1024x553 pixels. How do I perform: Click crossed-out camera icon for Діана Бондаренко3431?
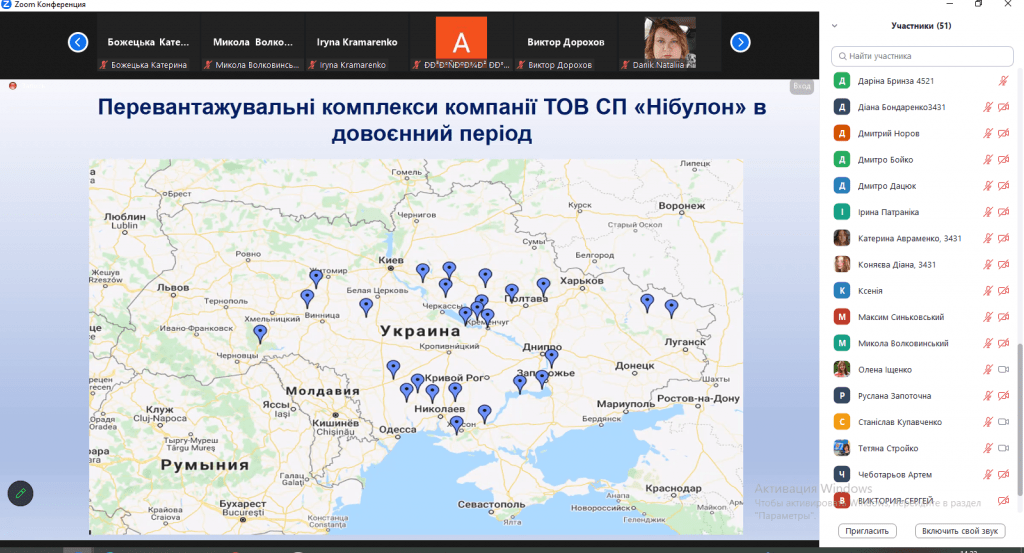pos(1003,107)
